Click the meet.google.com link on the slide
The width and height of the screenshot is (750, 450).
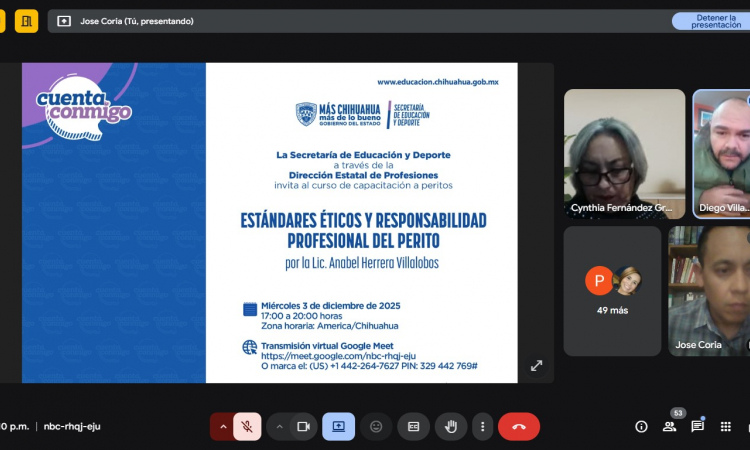click(338, 355)
